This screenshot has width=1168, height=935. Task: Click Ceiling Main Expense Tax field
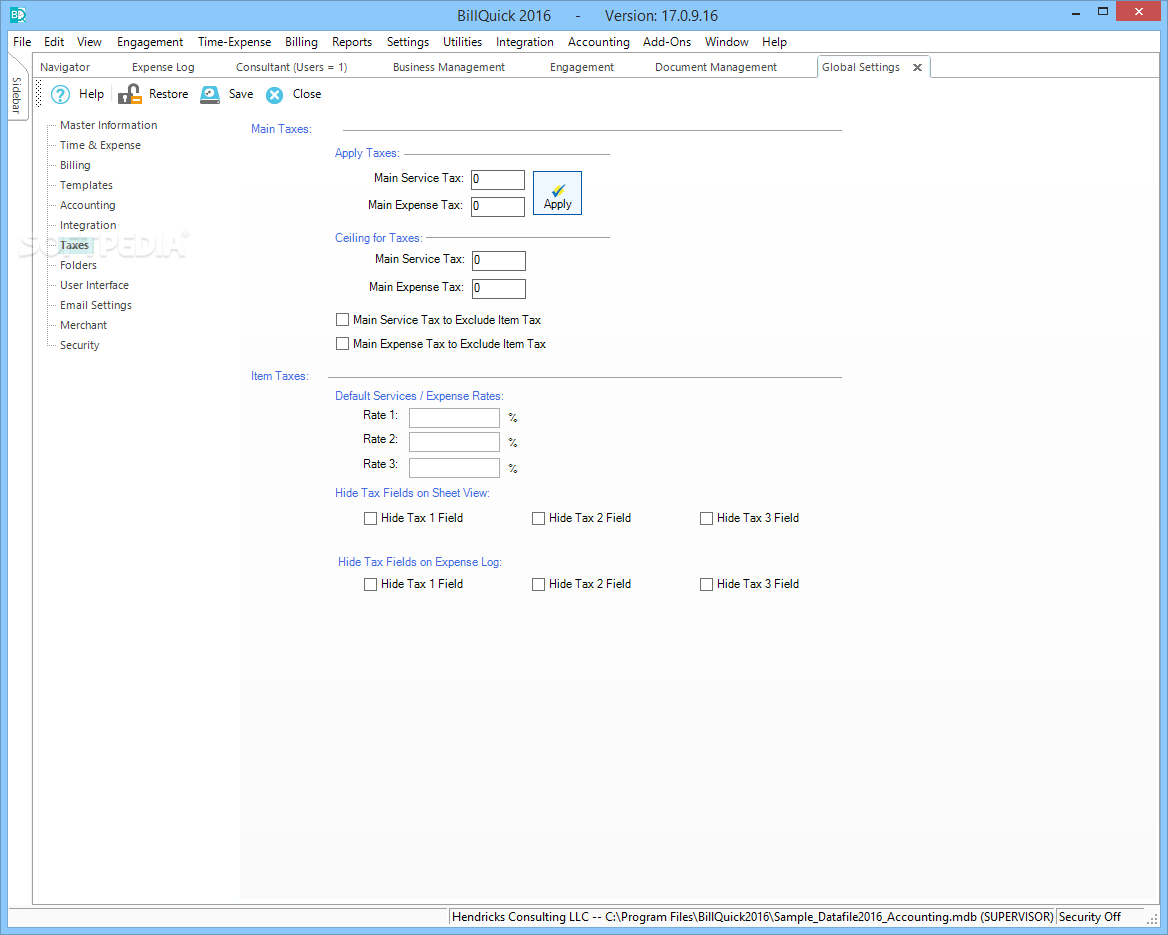coord(499,288)
